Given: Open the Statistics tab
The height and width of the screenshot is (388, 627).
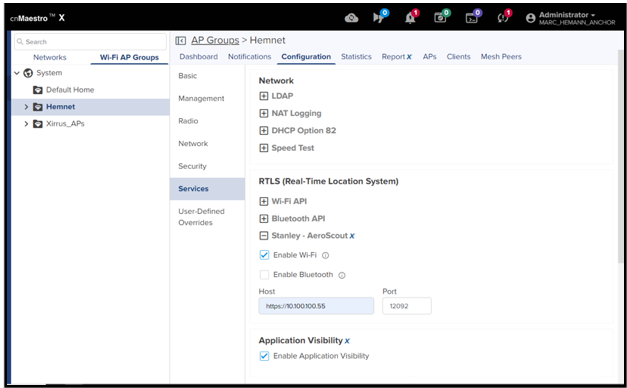Looking at the screenshot, I should [356, 57].
